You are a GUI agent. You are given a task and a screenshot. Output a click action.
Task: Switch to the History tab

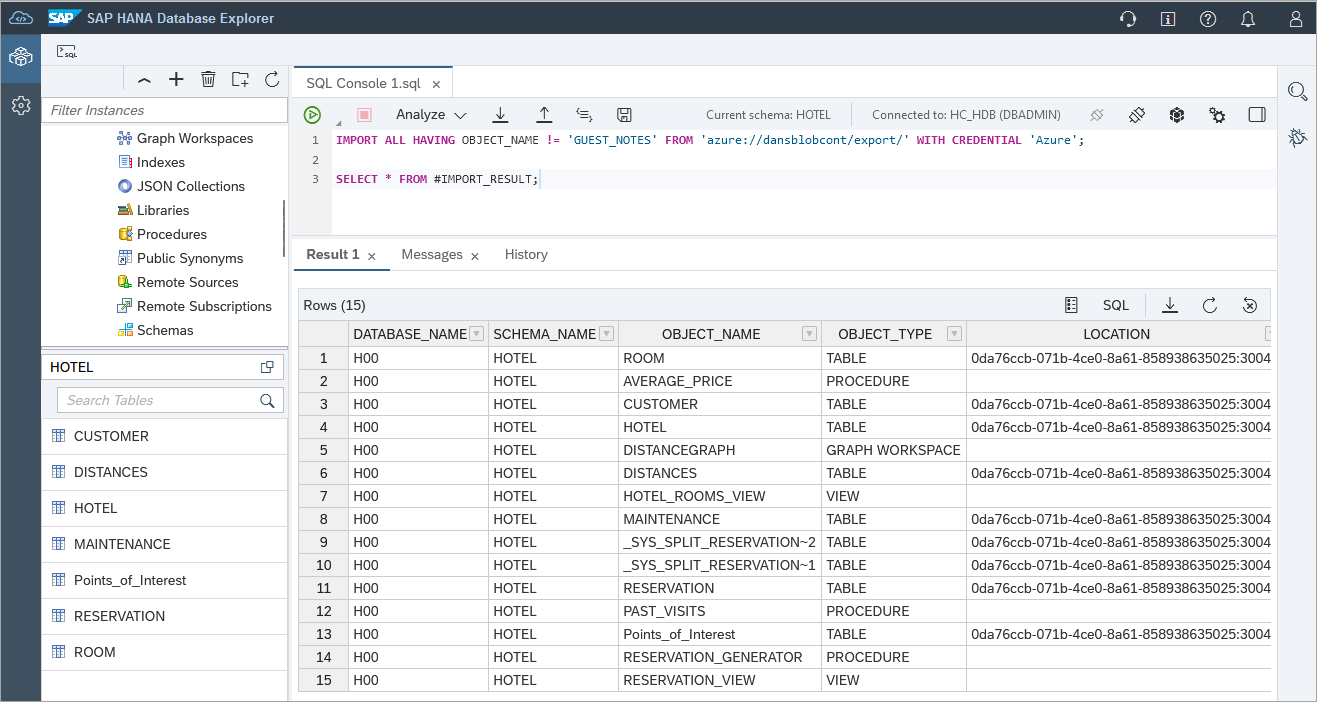coord(526,254)
